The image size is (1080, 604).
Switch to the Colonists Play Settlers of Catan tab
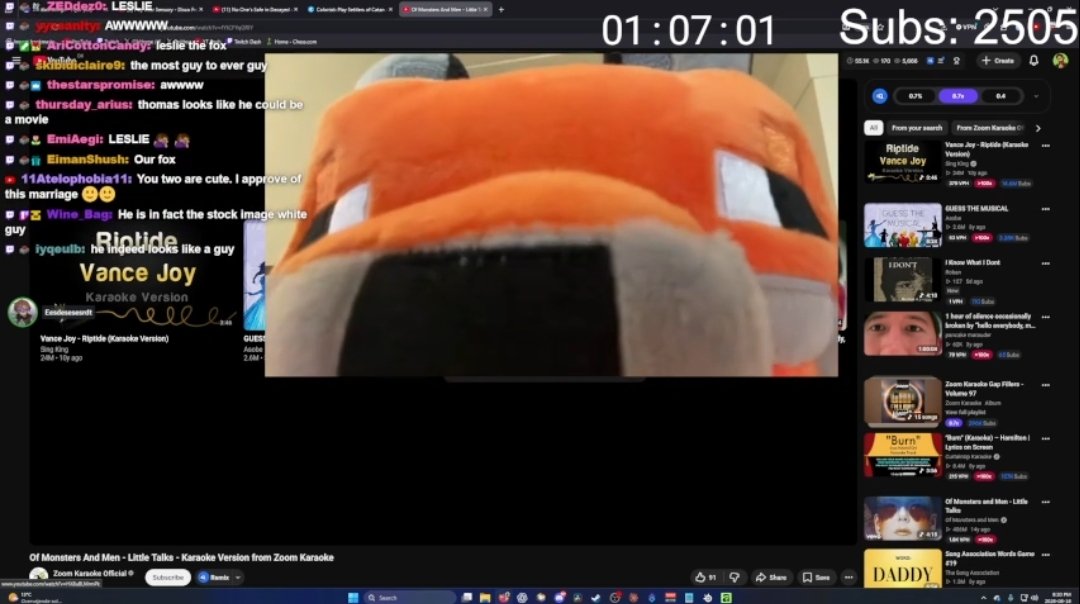pyautogui.click(x=349, y=10)
